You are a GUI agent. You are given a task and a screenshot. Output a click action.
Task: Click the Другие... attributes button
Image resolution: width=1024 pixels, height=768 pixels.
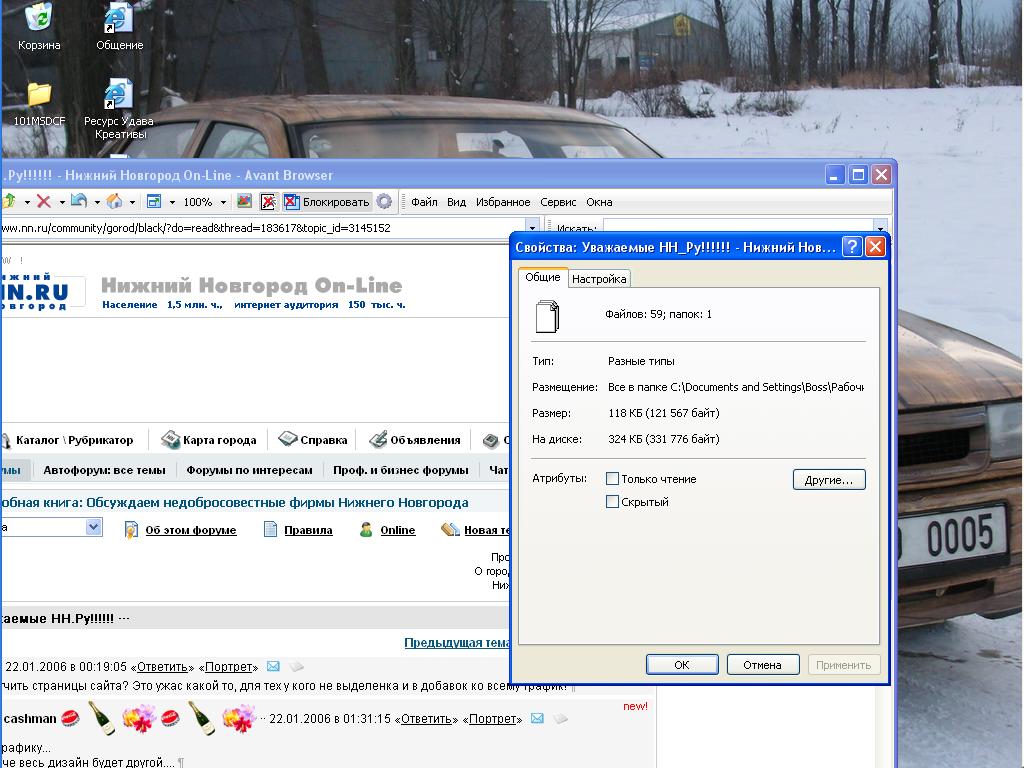[829, 480]
